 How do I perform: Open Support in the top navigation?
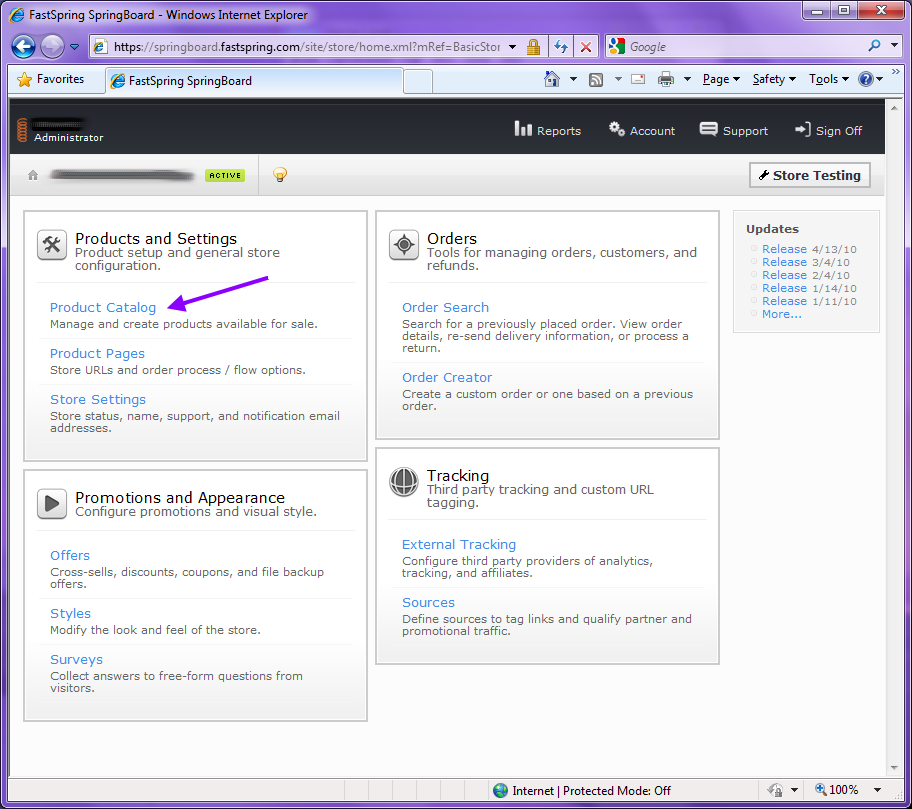tap(733, 130)
